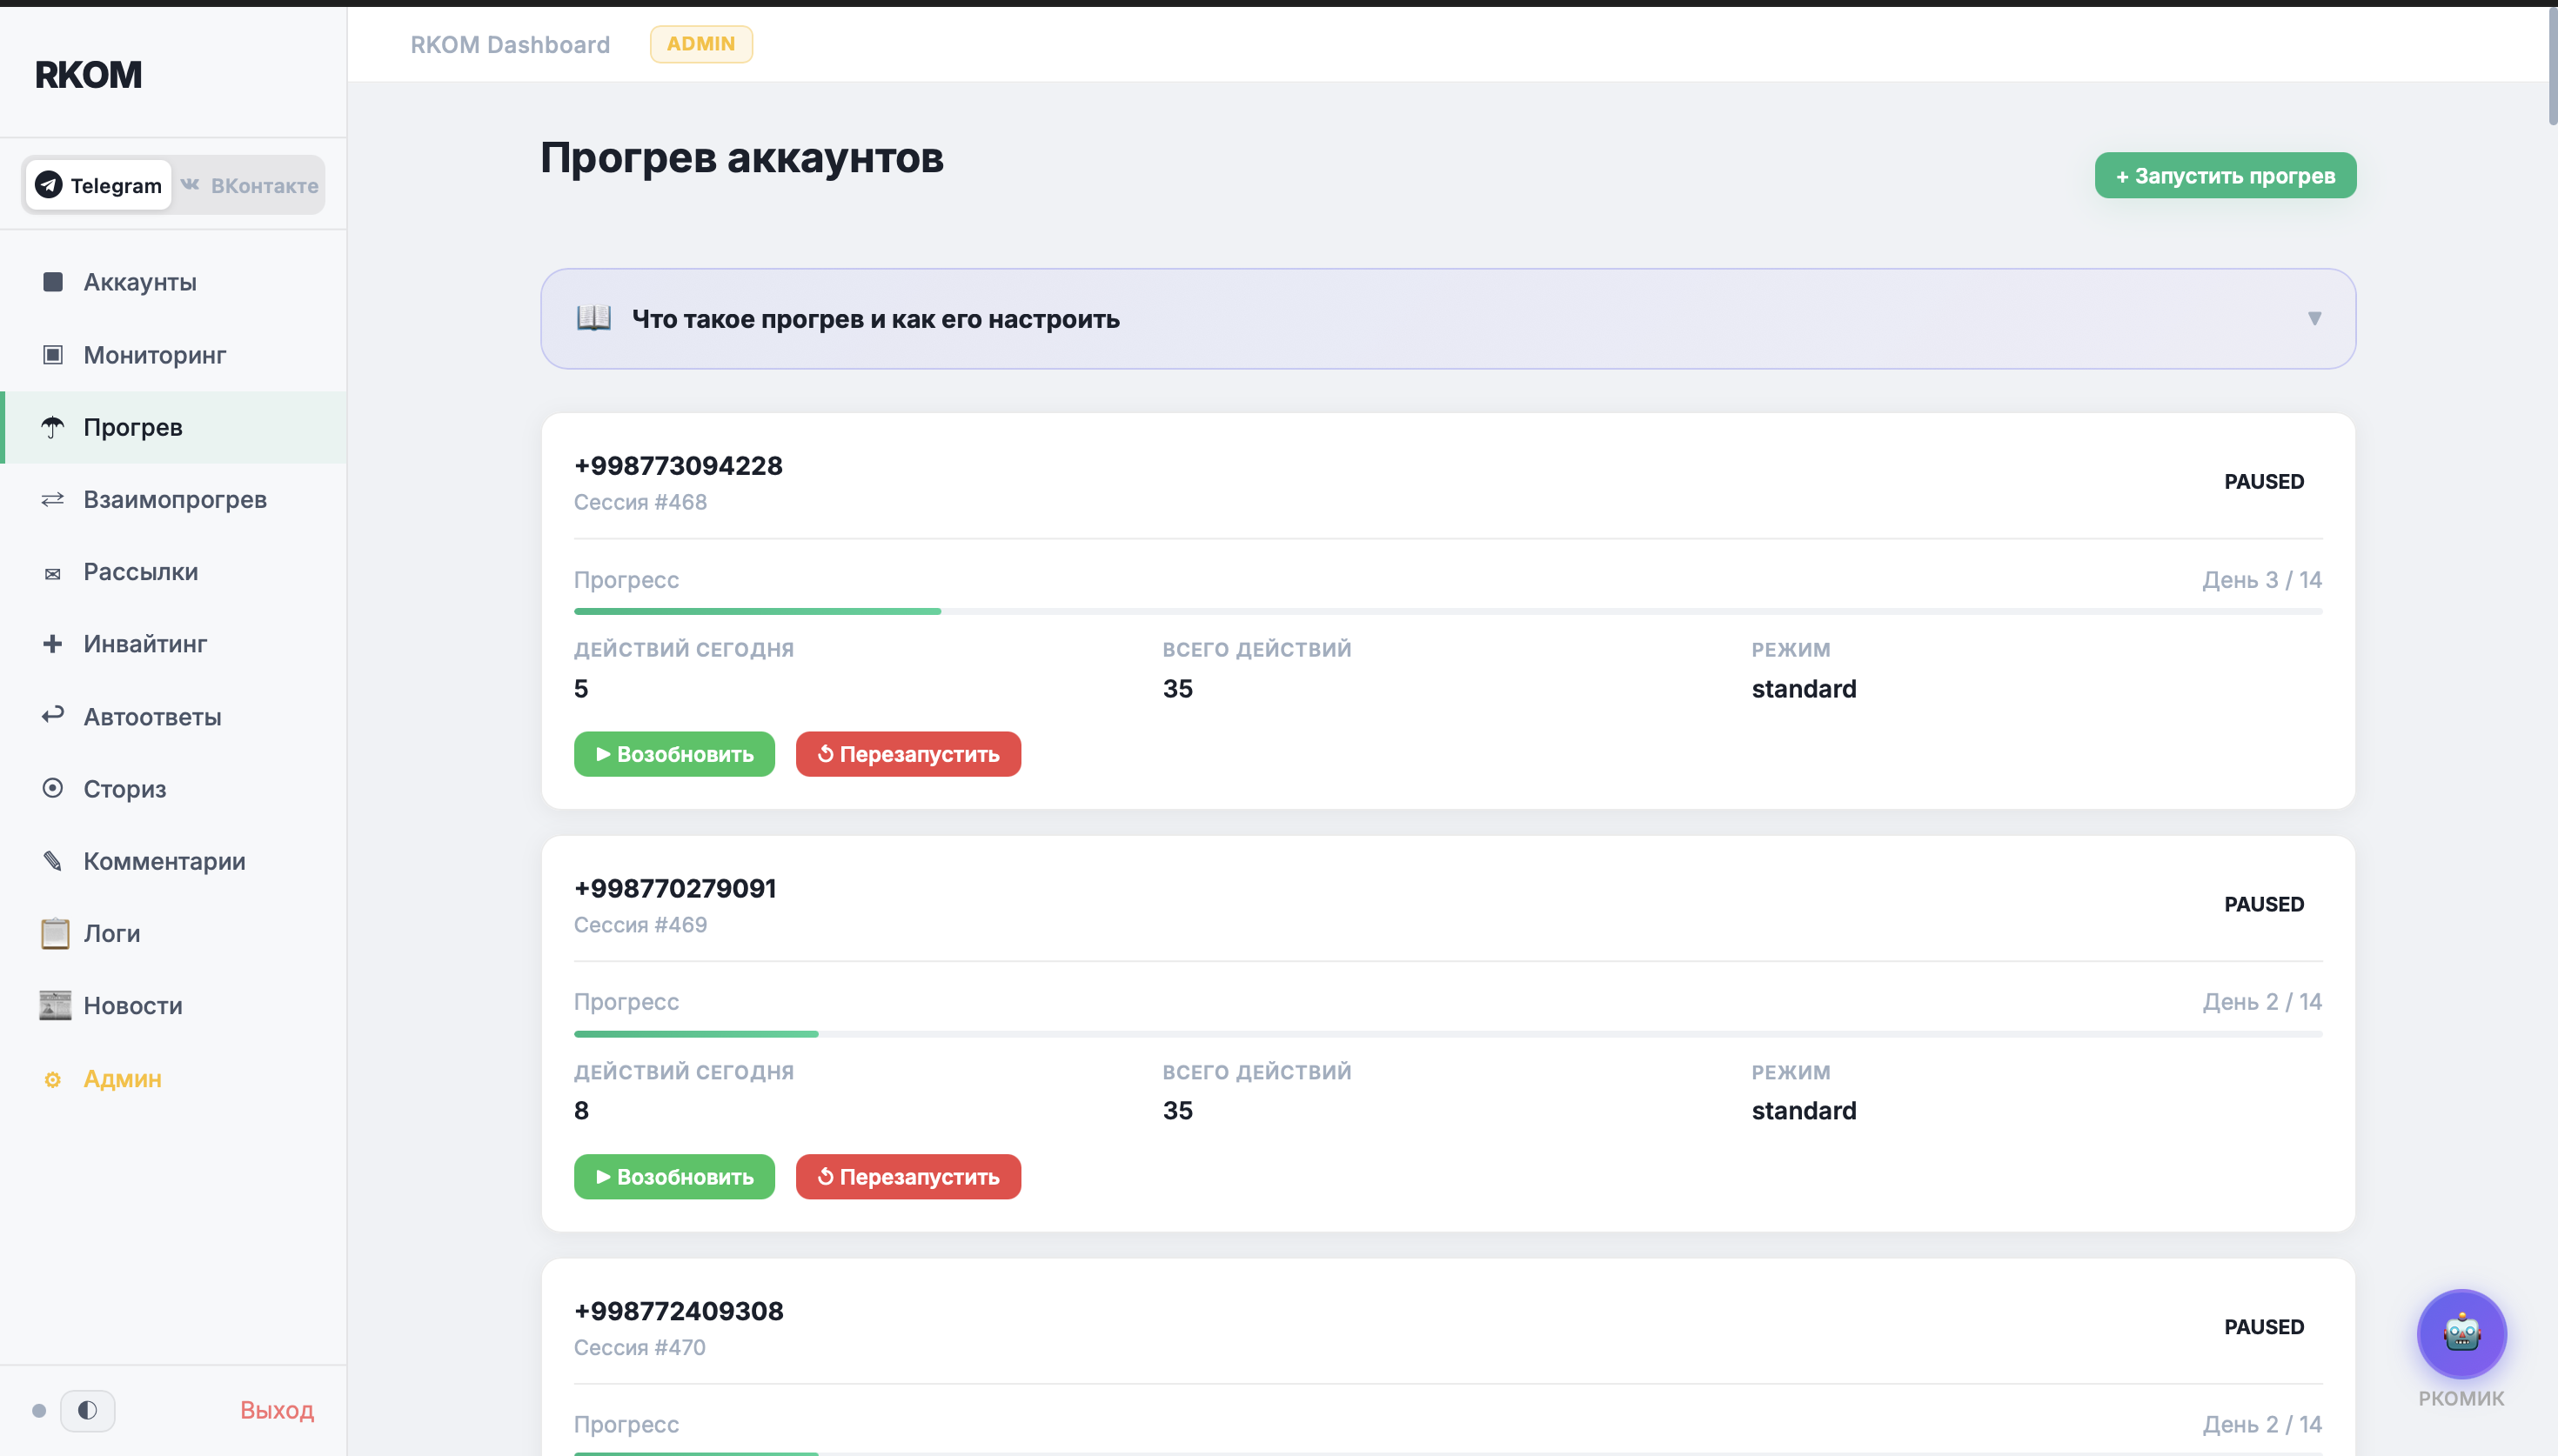Open the Админ panel
This screenshot has height=1456, width=2558.
174,1078
